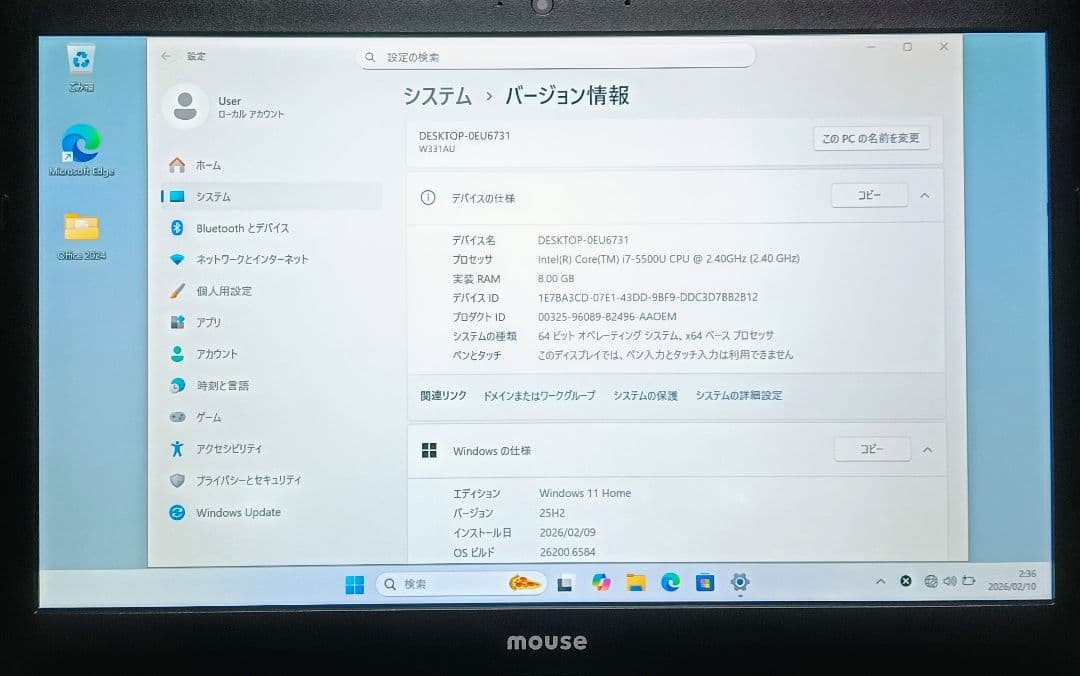The width and height of the screenshot is (1080, 676).
Task: Click the 設定の検索 search field
Action: point(556,57)
